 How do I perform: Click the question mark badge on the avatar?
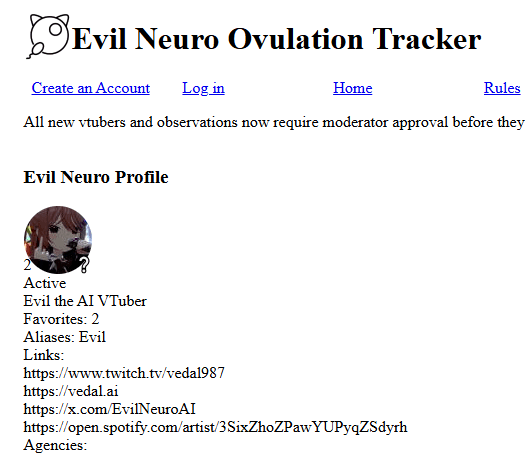(x=84, y=265)
